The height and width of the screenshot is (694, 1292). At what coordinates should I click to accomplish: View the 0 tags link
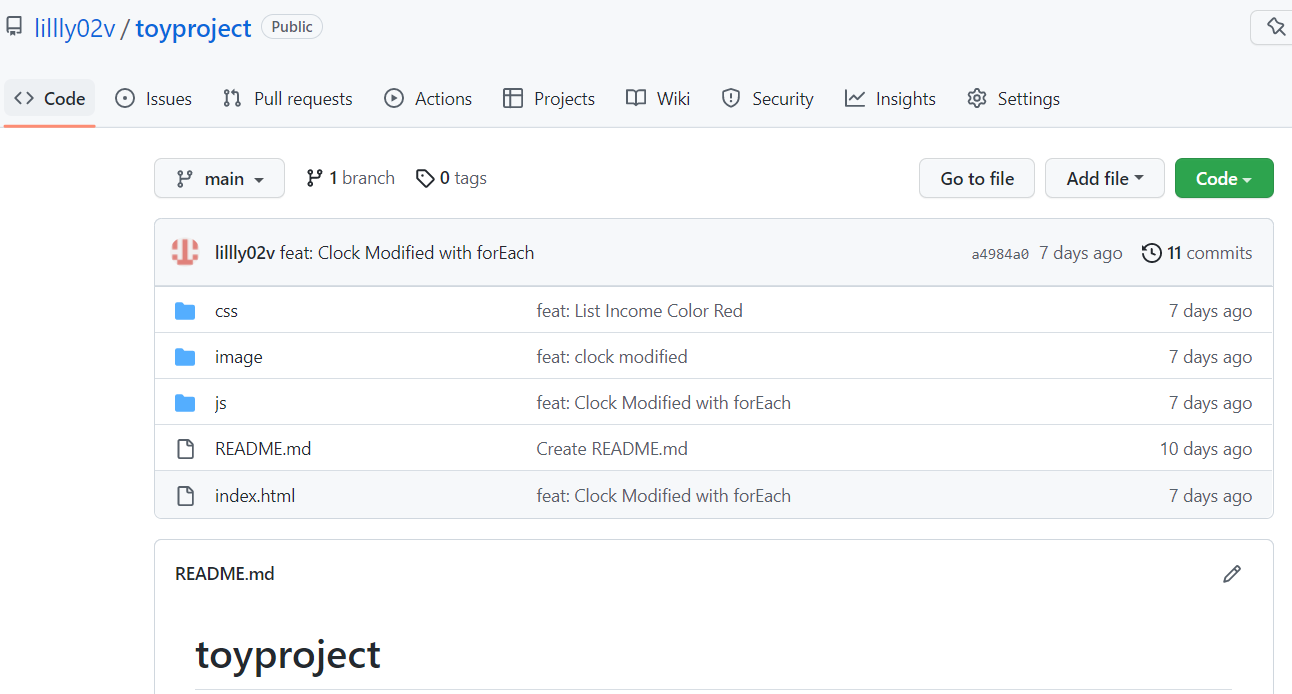[451, 178]
